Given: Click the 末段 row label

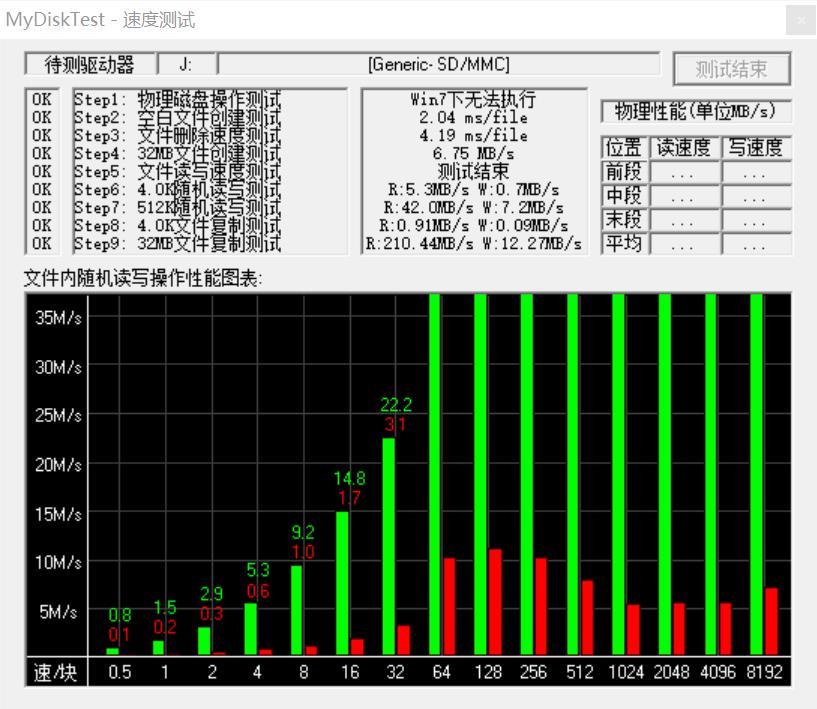Looking at the screenshot, I should [624, 220].
